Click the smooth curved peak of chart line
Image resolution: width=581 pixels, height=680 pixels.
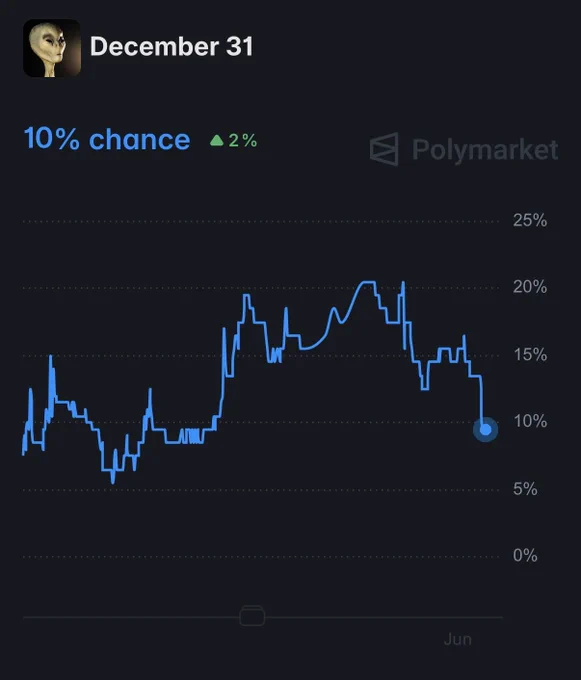368,282
